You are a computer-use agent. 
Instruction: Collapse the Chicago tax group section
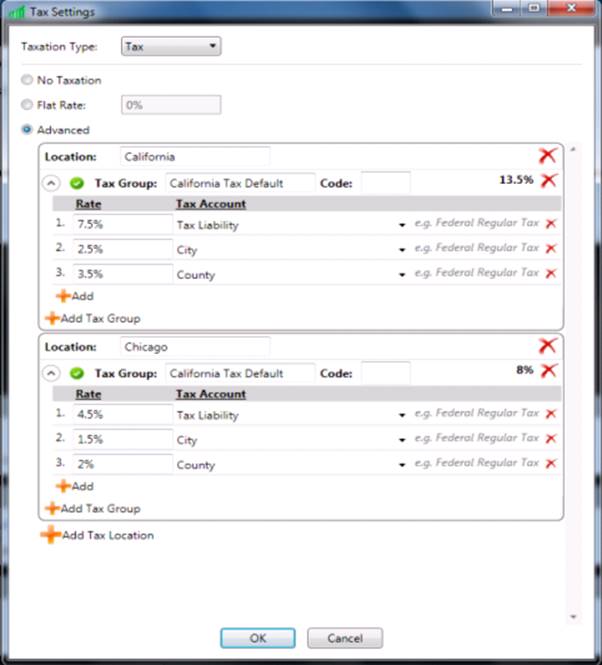pos(51,373)
